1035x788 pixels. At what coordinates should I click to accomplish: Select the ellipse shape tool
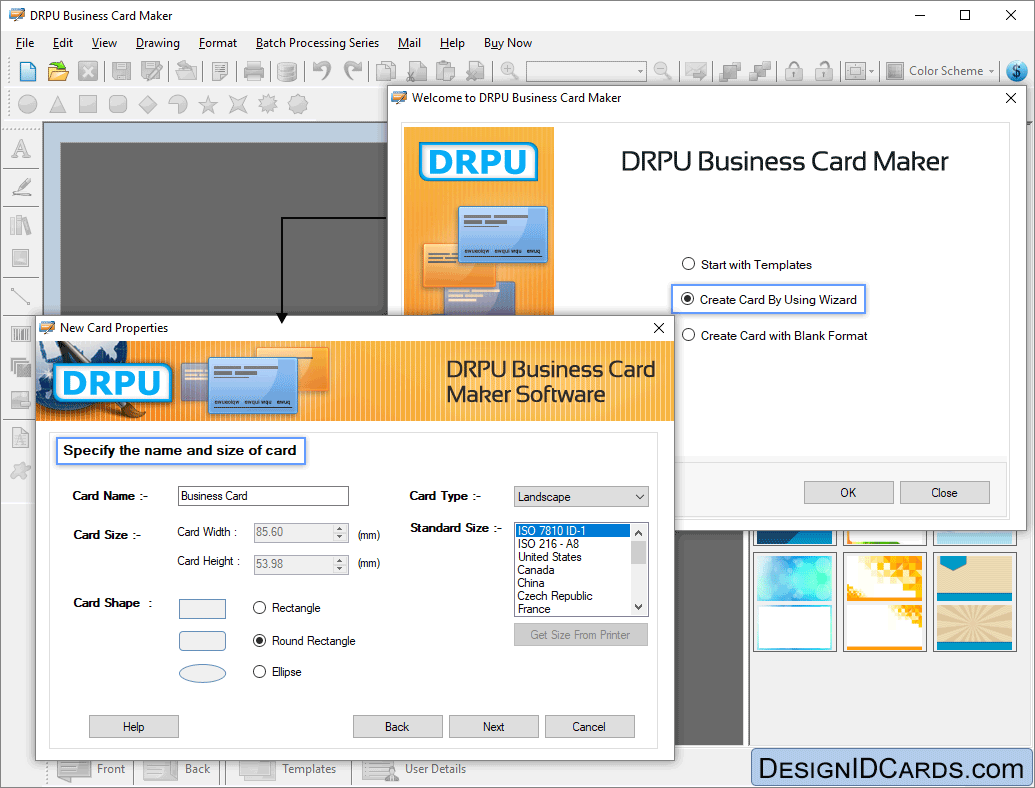(28, 104)
